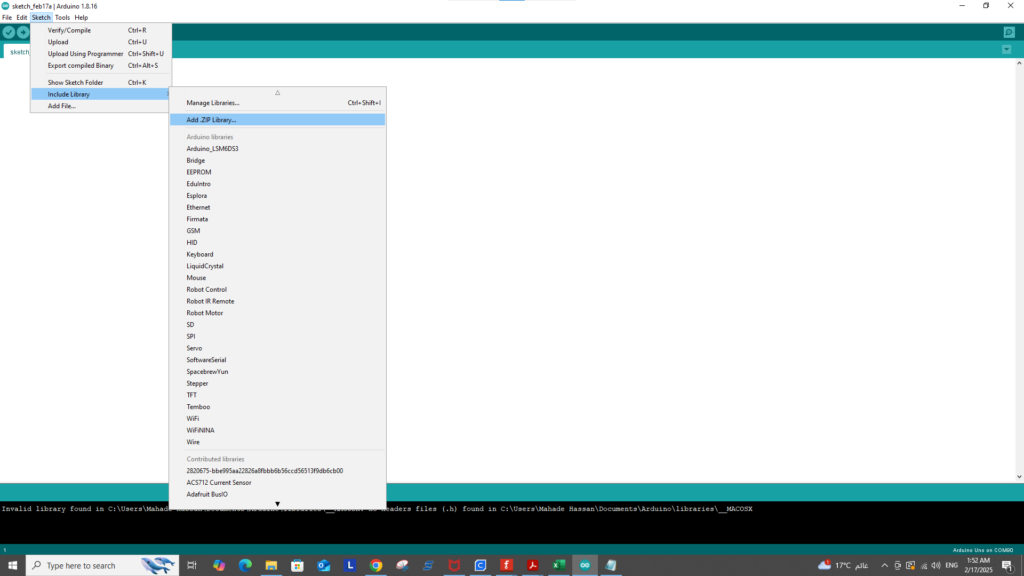
Task: Include the TFT library
Action: click(x=278, y=395)
